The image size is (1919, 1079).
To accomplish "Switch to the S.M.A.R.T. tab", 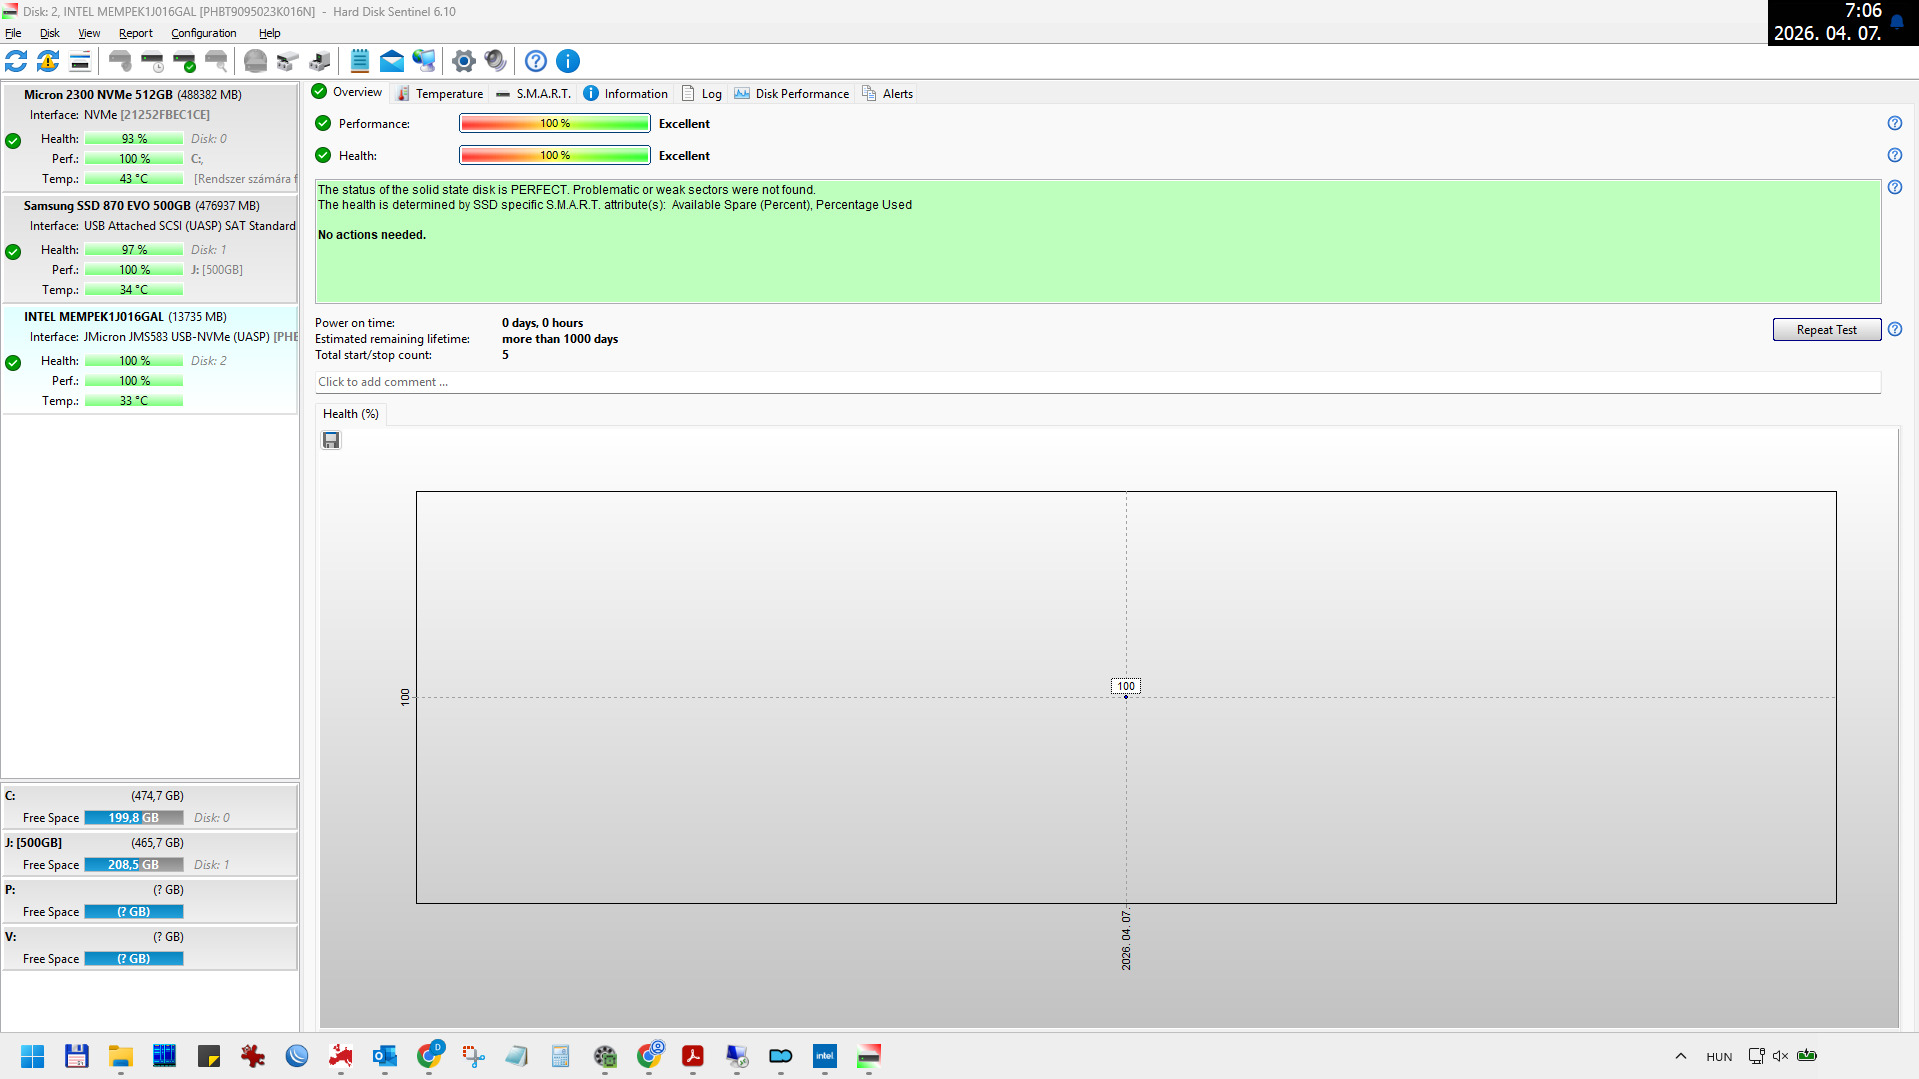I will click(x=534, y=94).
